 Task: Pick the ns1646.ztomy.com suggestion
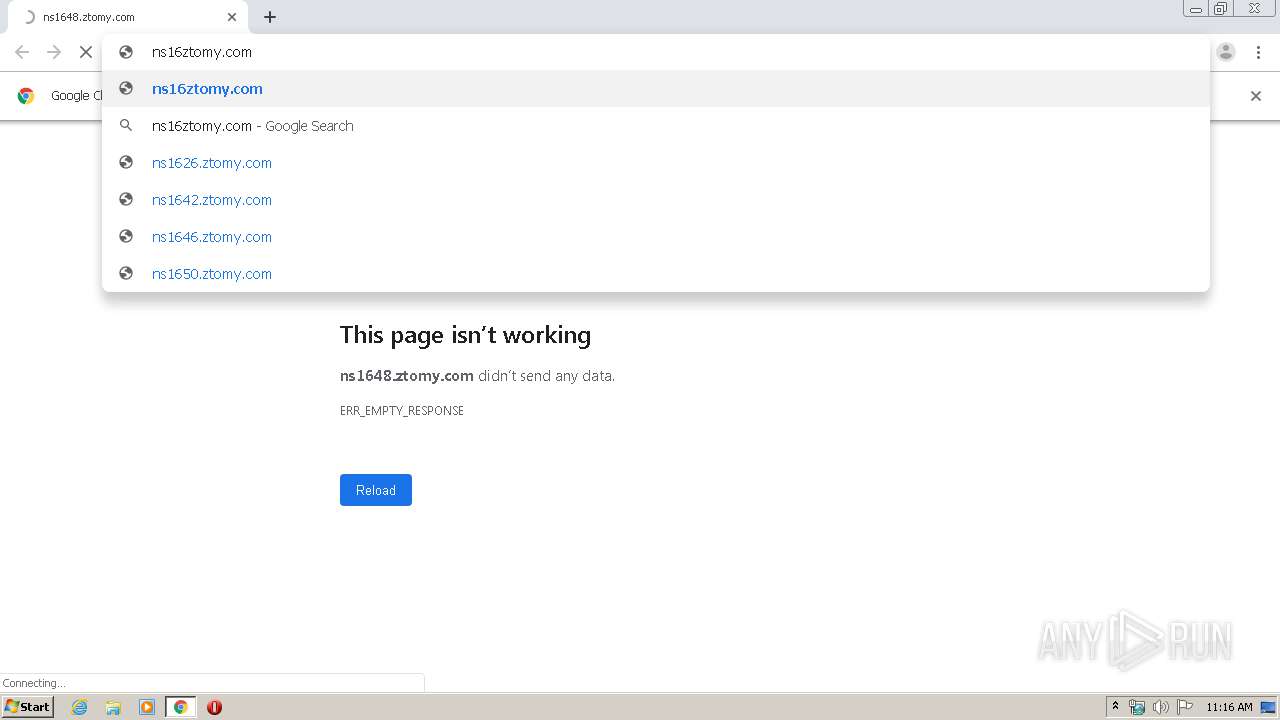point(656,237)
